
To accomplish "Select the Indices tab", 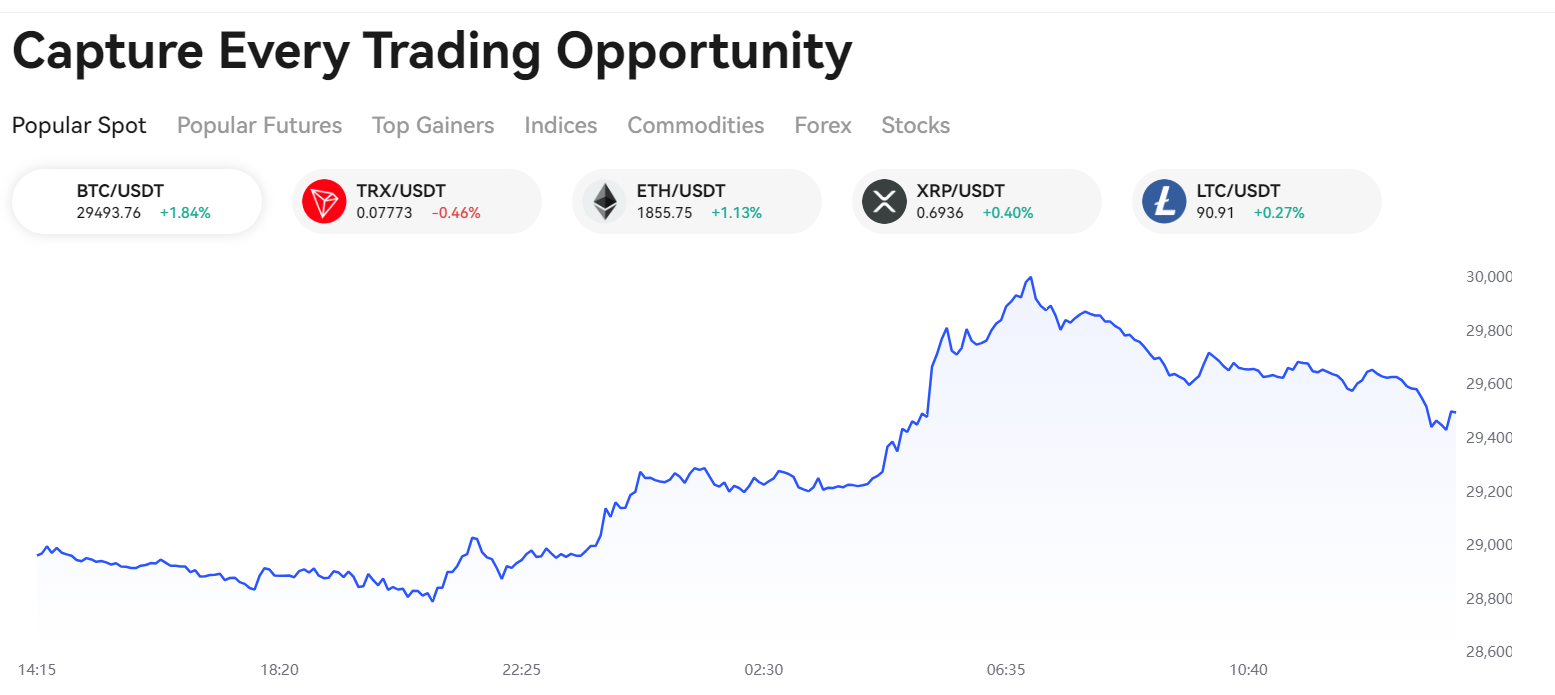I will pos(560,125).
